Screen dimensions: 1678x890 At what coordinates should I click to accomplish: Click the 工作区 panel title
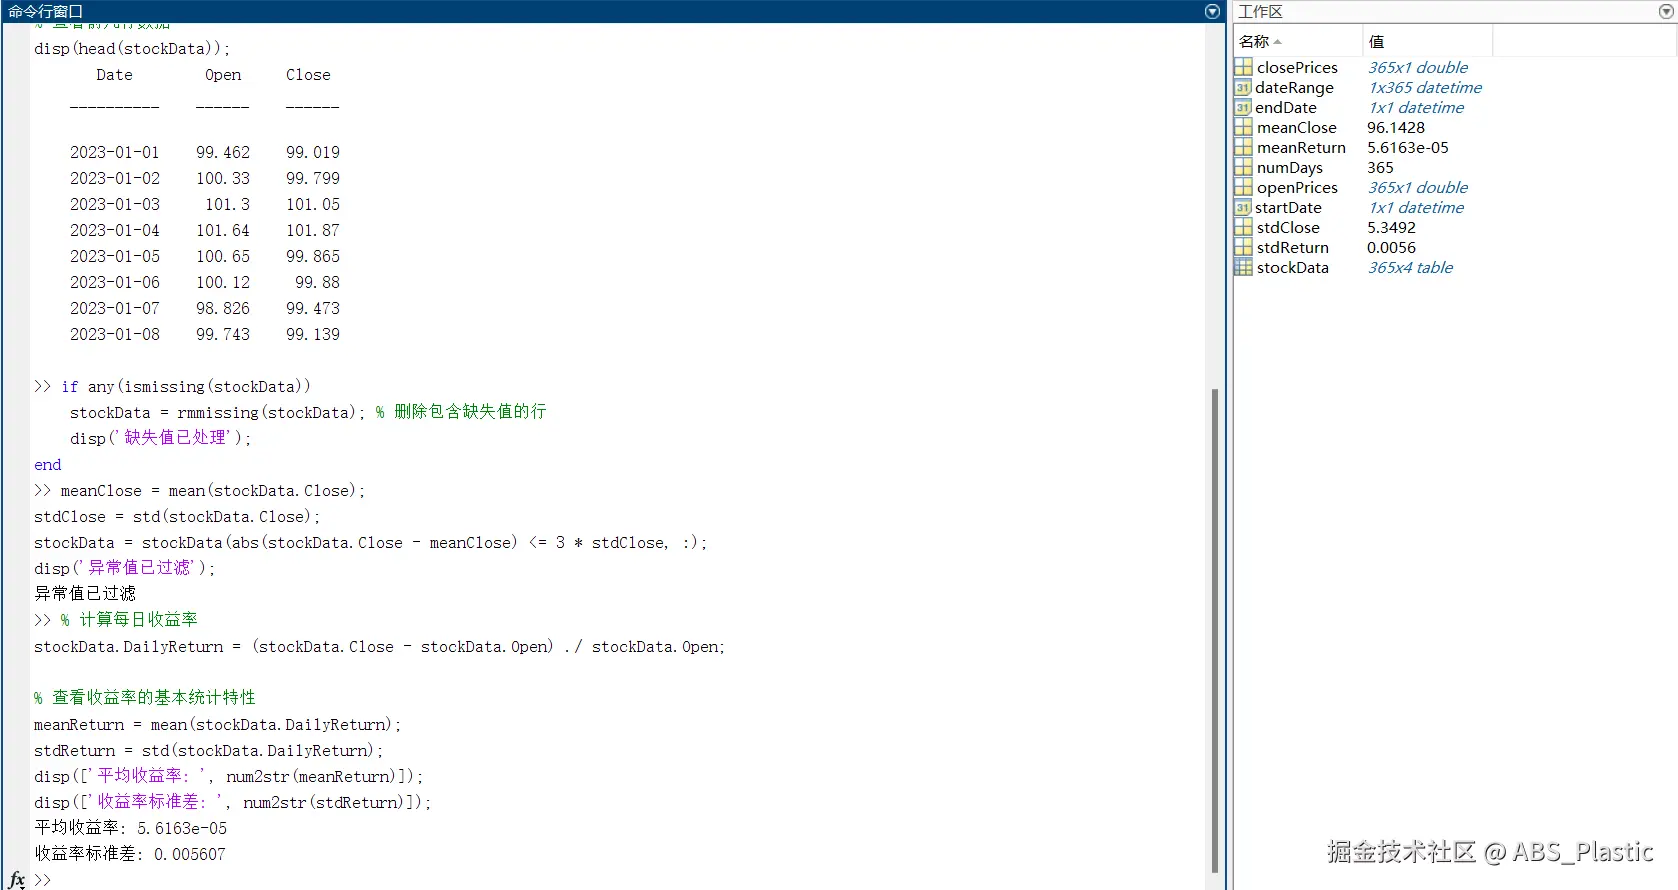[x=1260, y=12]
